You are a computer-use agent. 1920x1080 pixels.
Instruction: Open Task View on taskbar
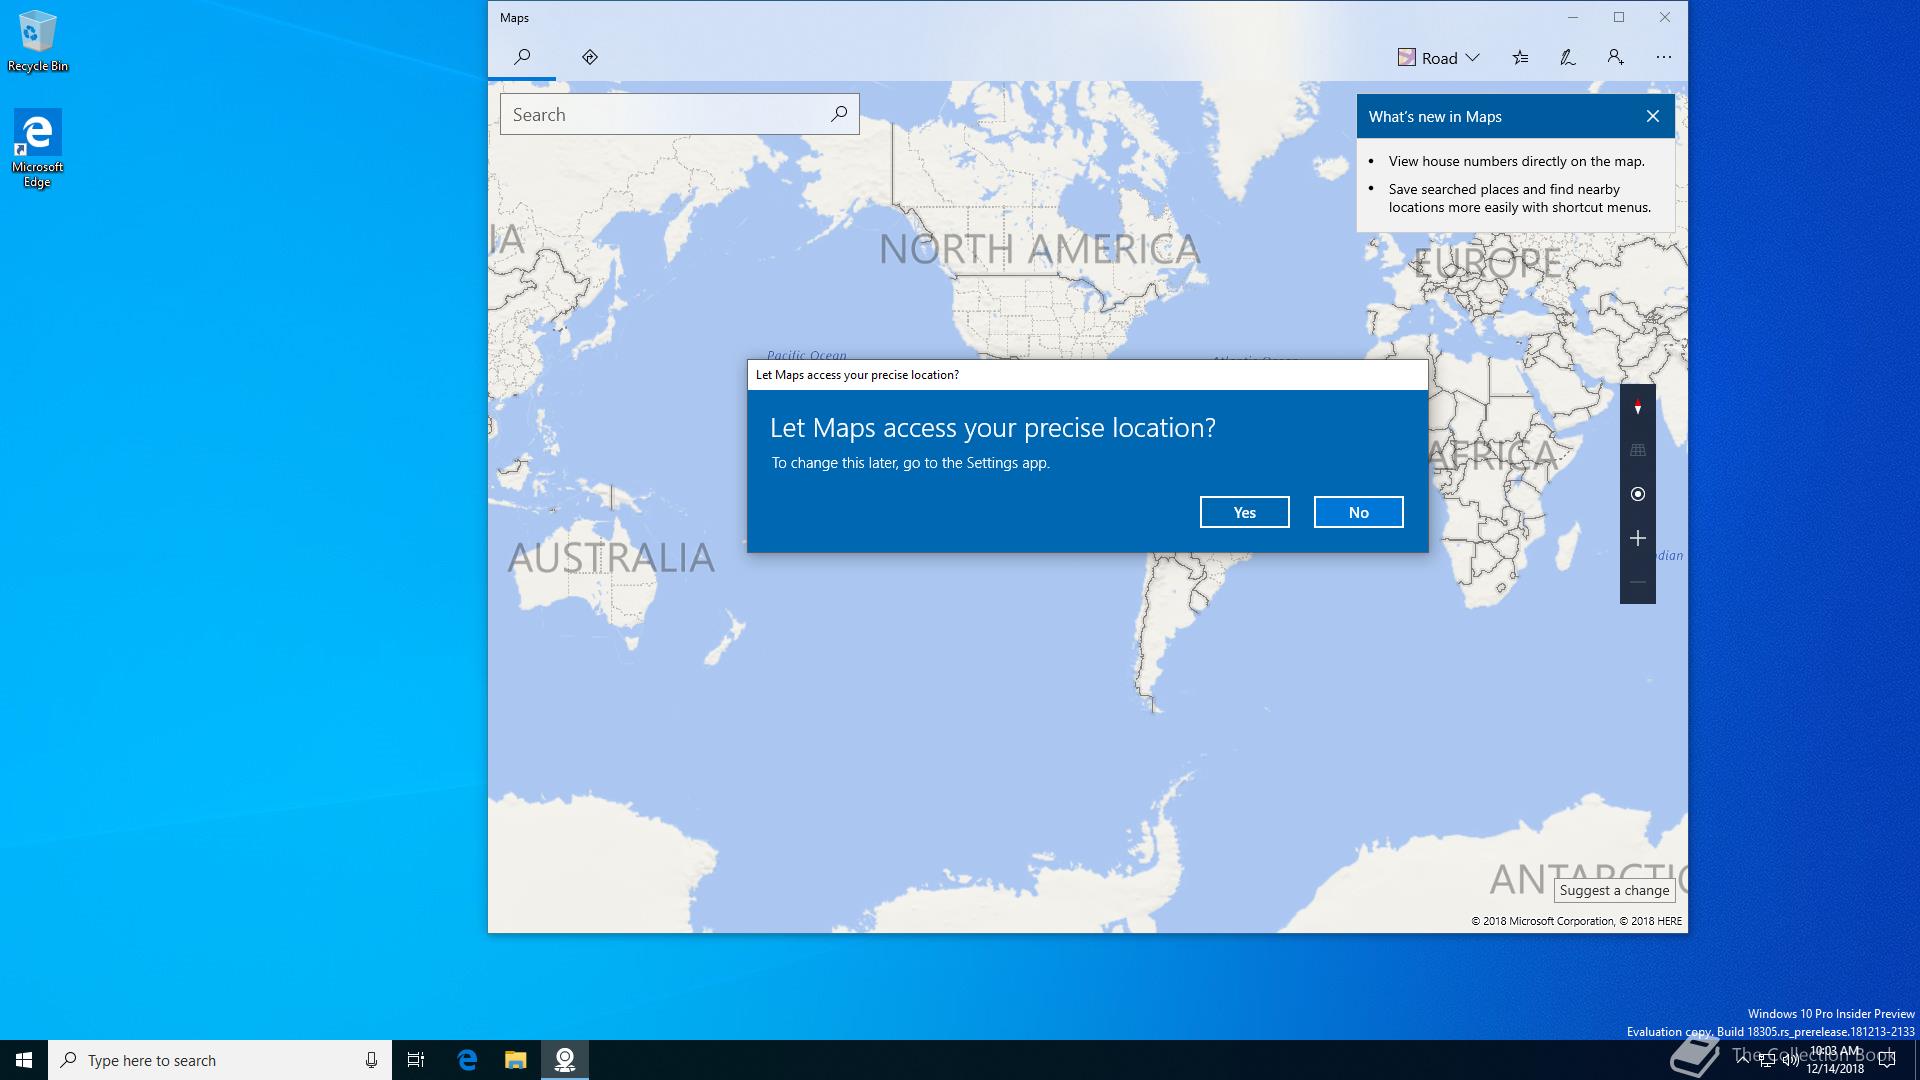pyautogui.click(x=416, y=1060)
